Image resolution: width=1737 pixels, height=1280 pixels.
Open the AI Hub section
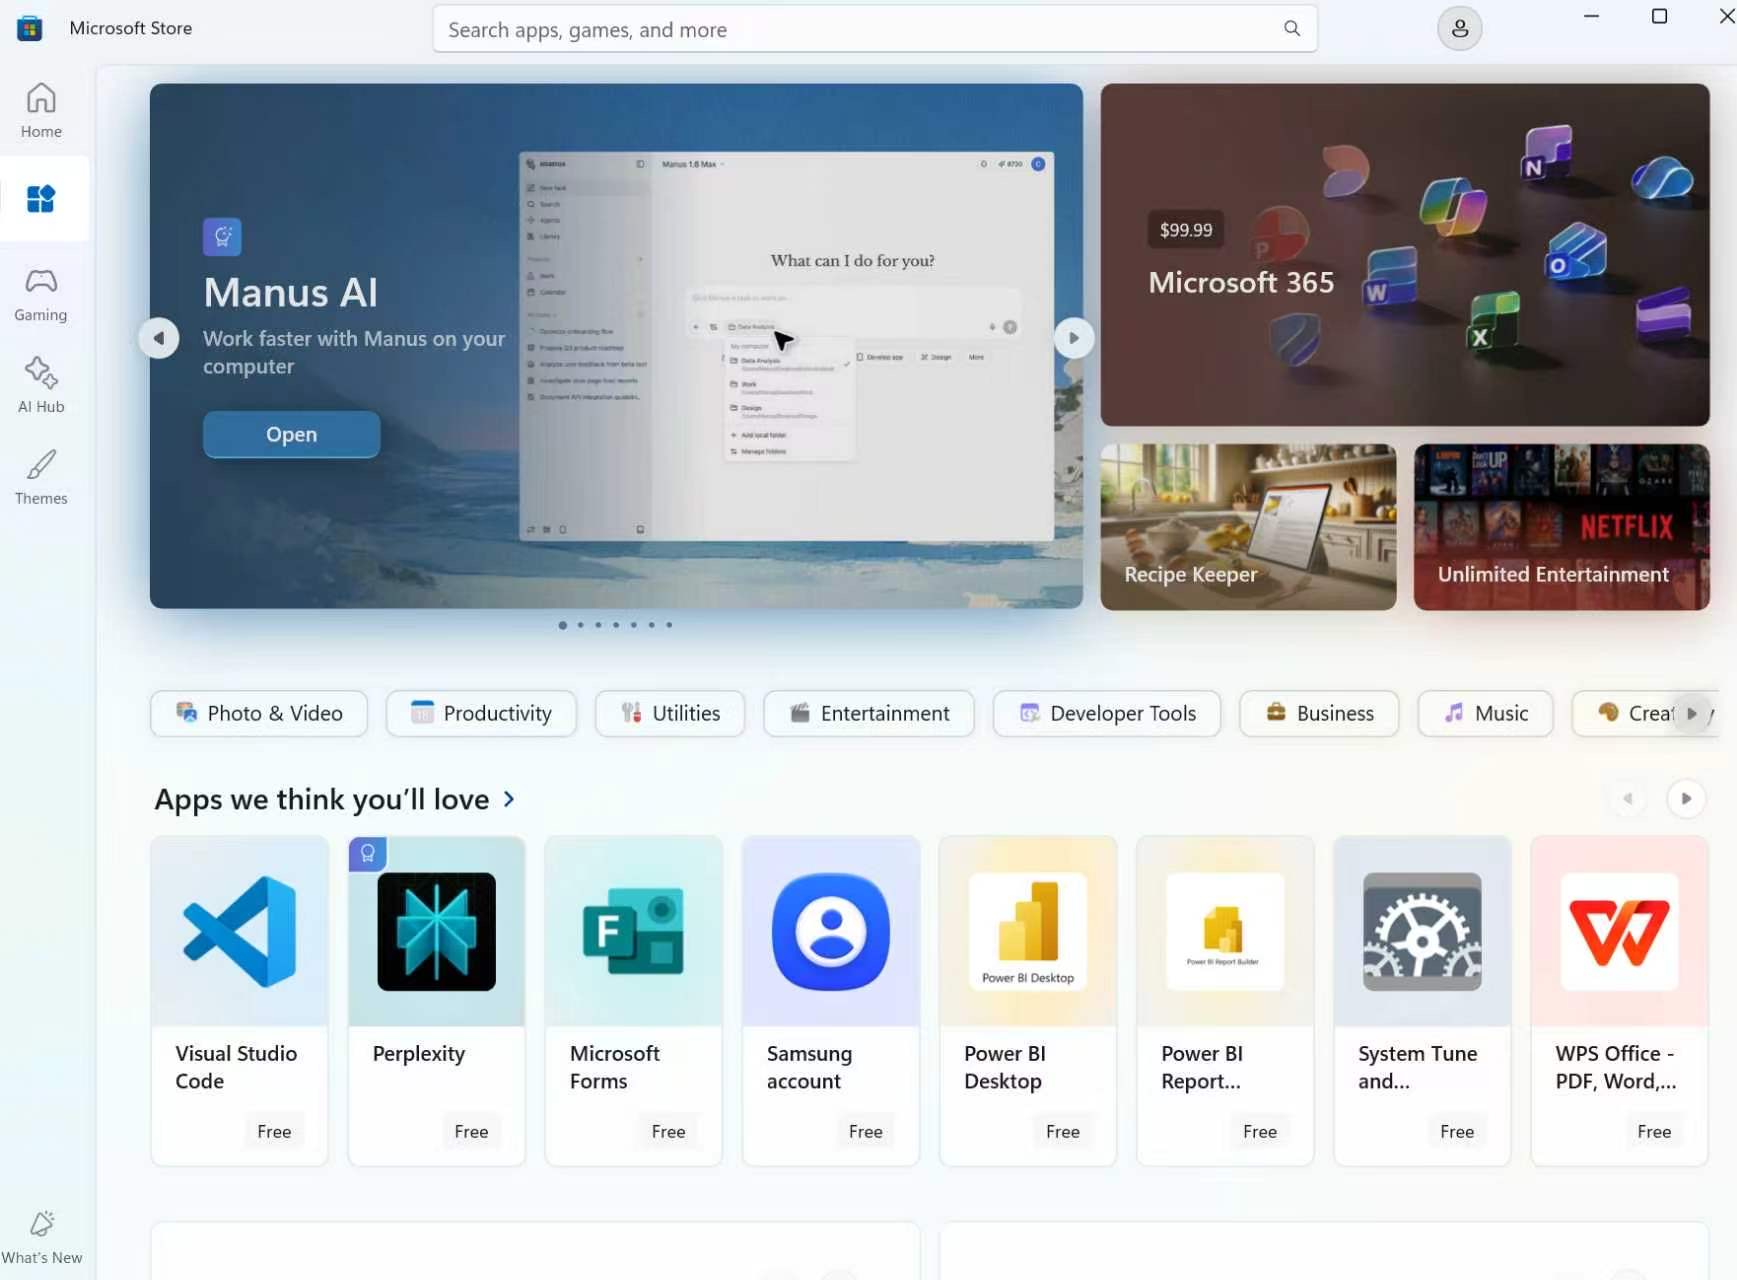(41, 385)
